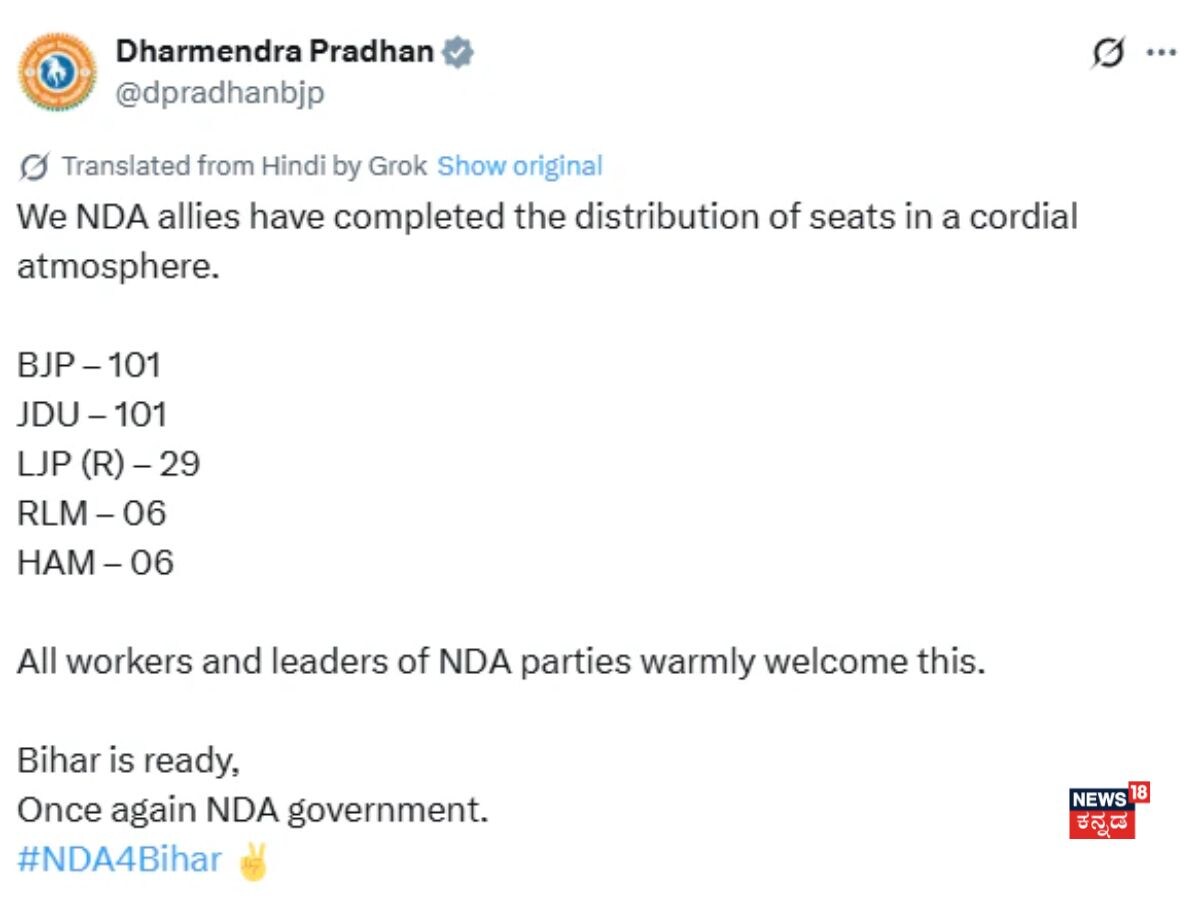Click the 'Bihar is ready,' text
This screenshot has width=1200, height=900.
[x=128, y=761]
